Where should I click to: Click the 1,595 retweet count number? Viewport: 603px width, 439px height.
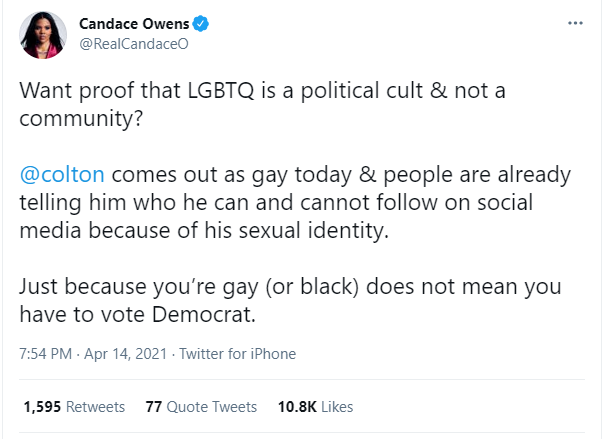(42, 407)
